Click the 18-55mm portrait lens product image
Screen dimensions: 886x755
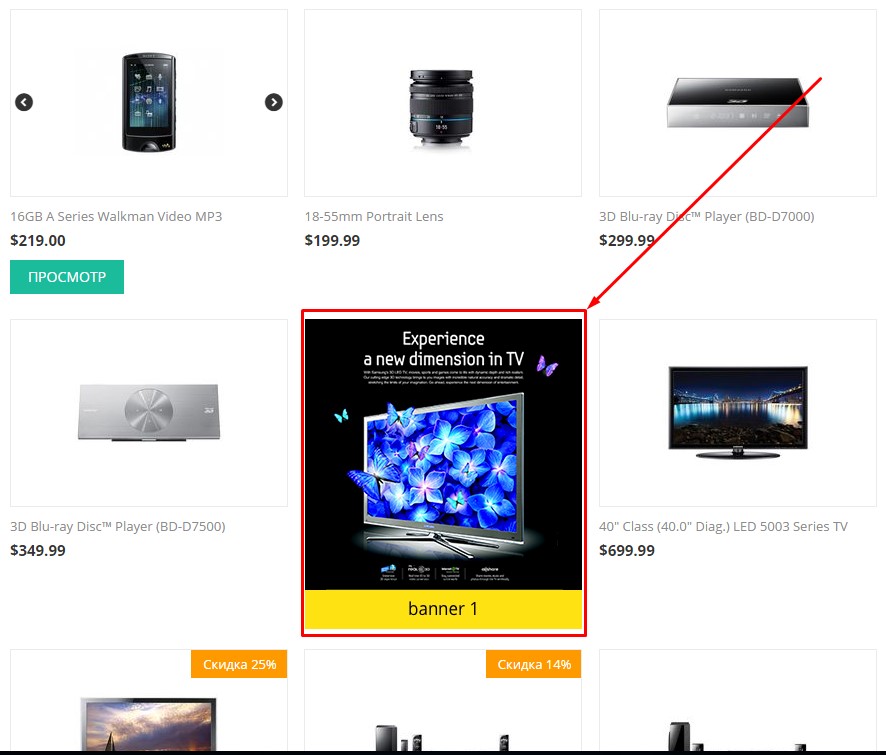coord(441,109)
